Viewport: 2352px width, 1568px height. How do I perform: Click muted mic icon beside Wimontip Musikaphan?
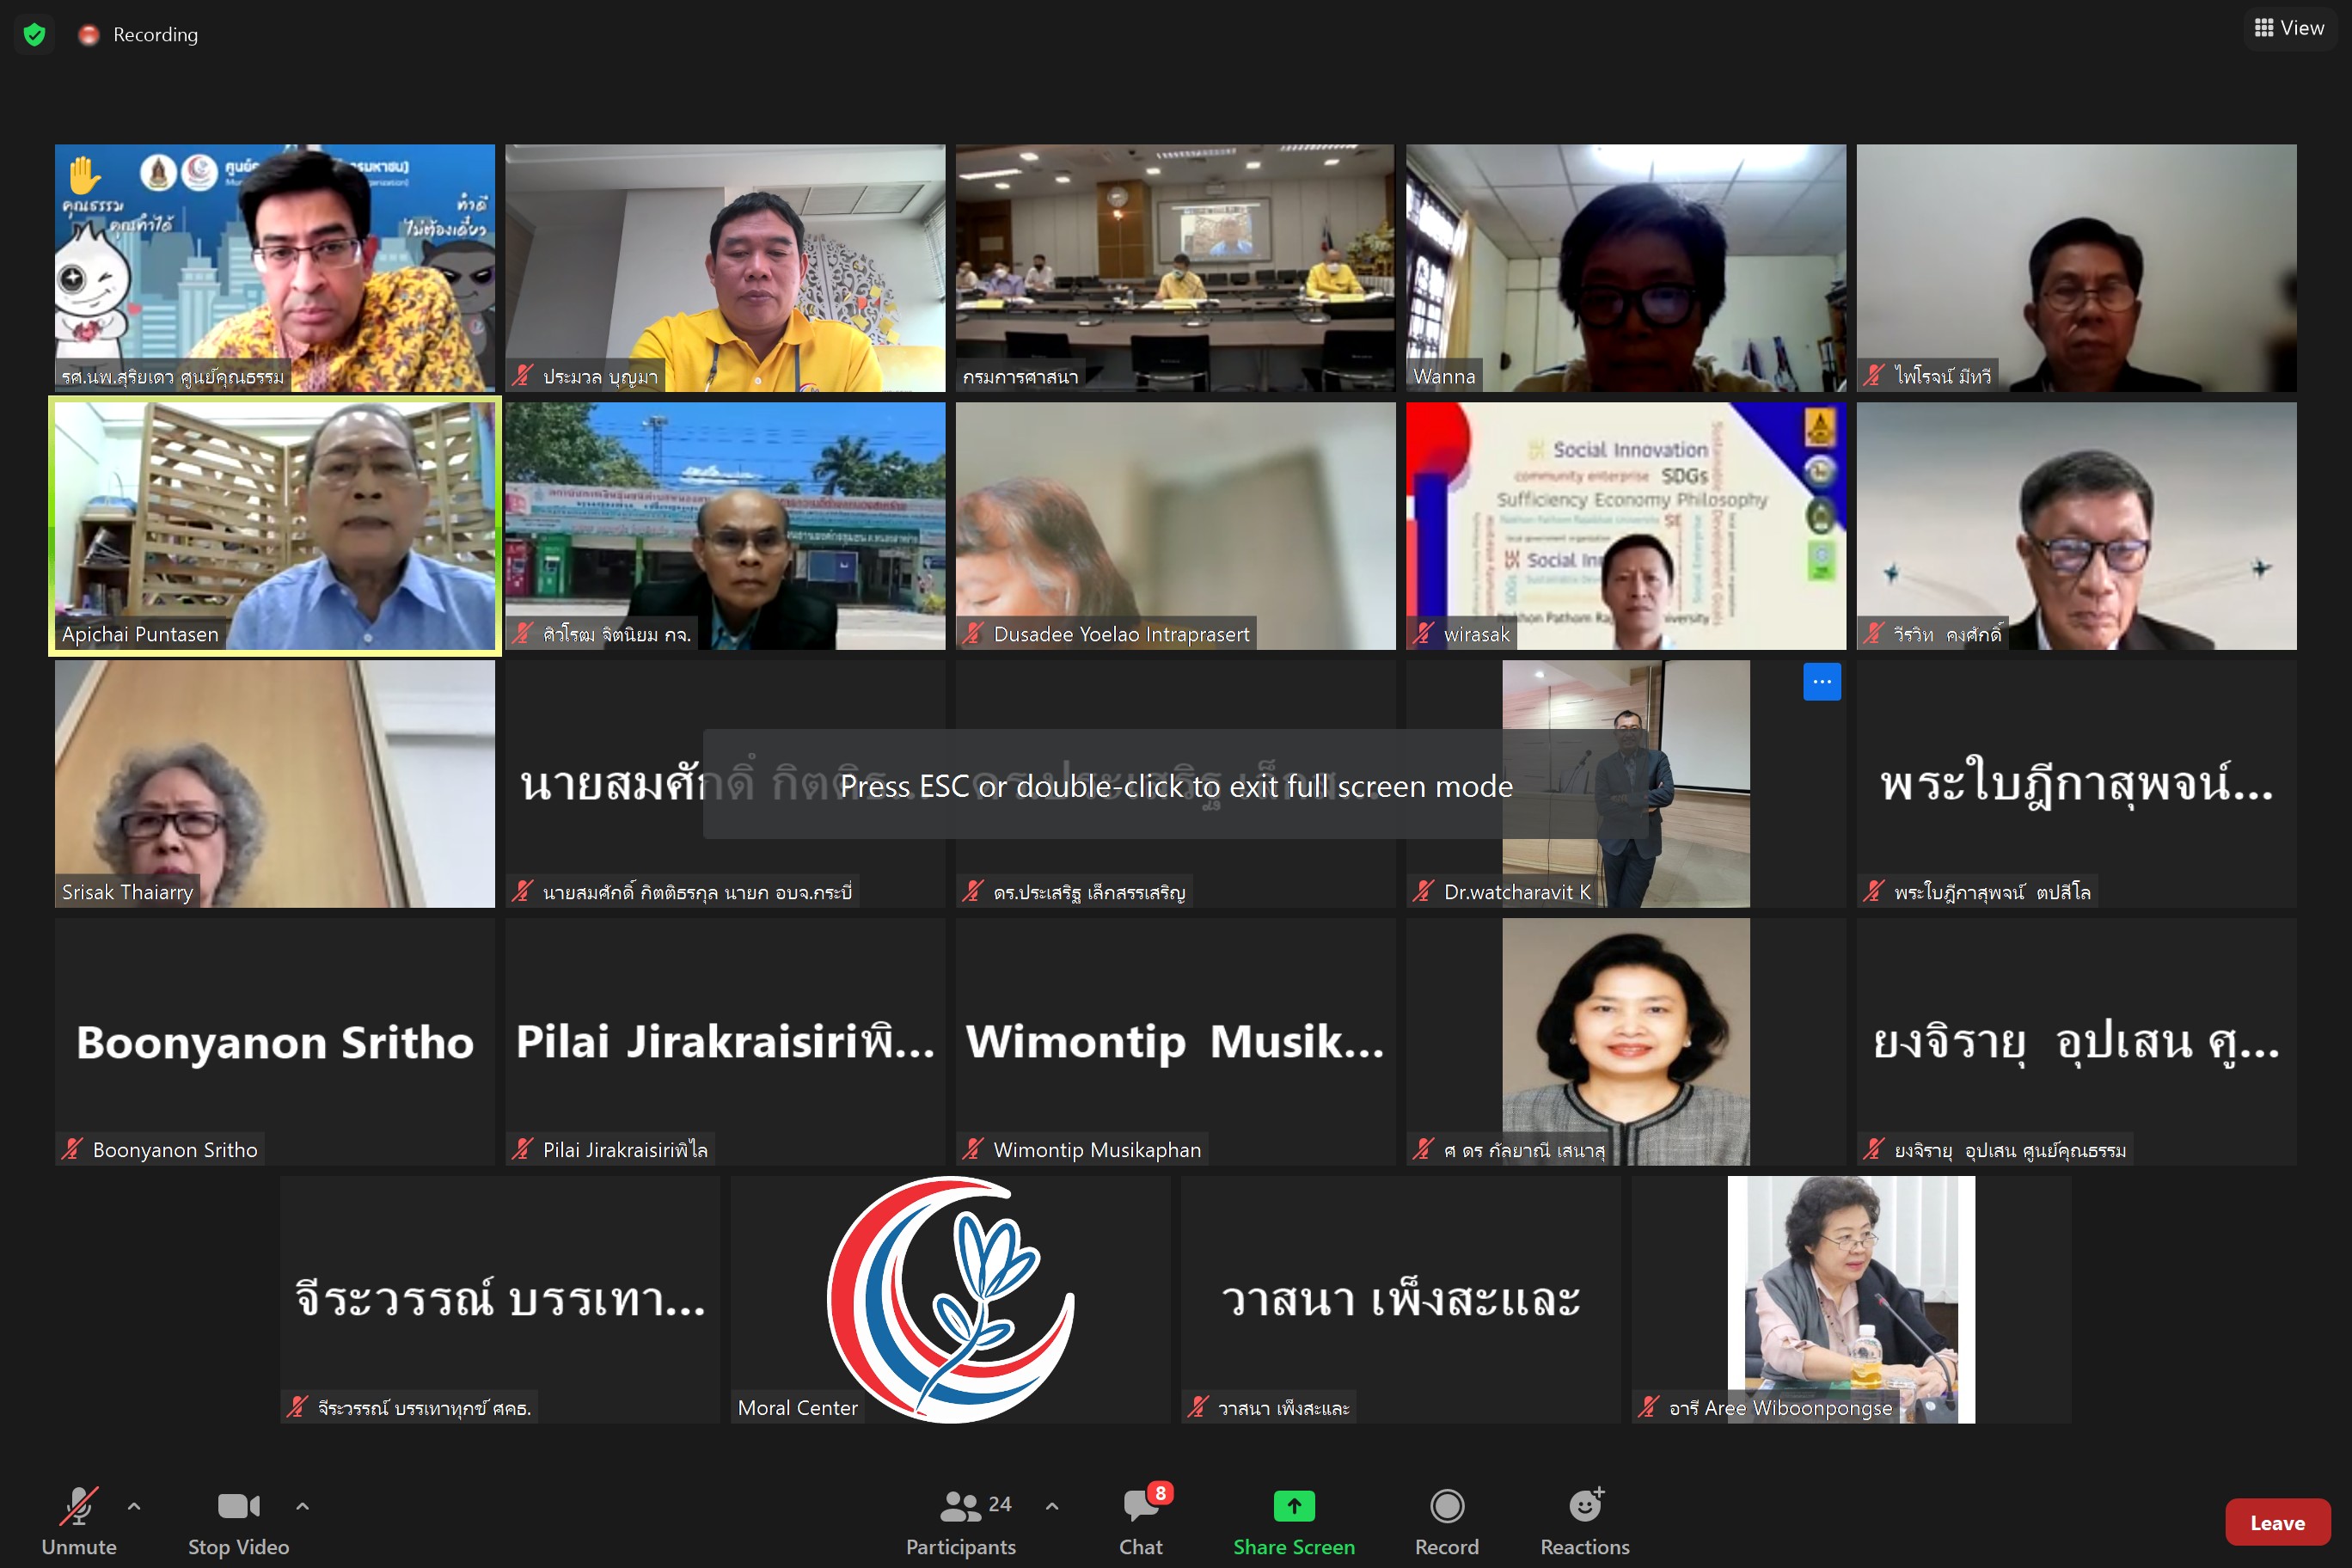click(973, 1150)
